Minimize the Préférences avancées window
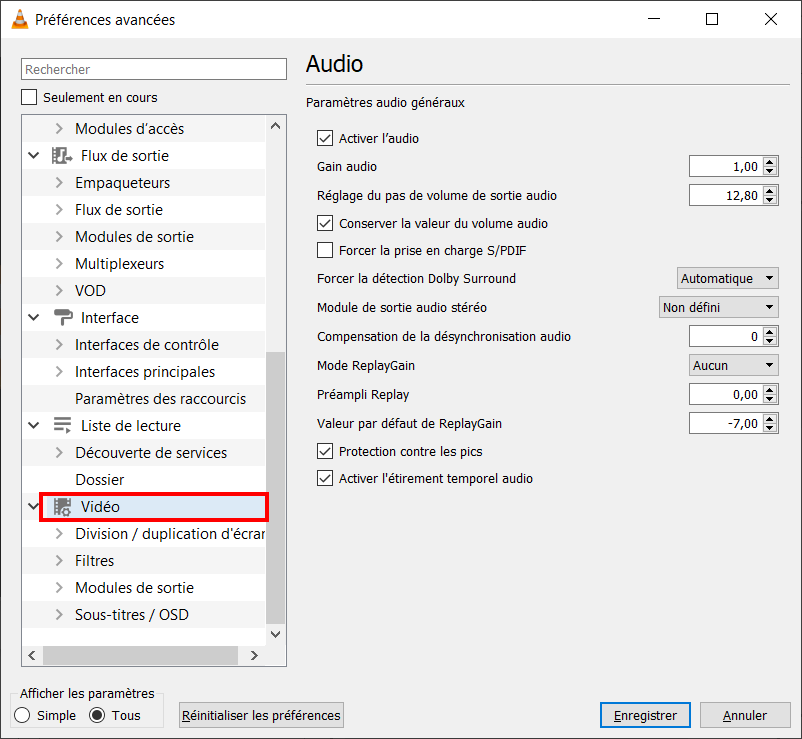The image size is (802, 739). (x=654, y=19)
